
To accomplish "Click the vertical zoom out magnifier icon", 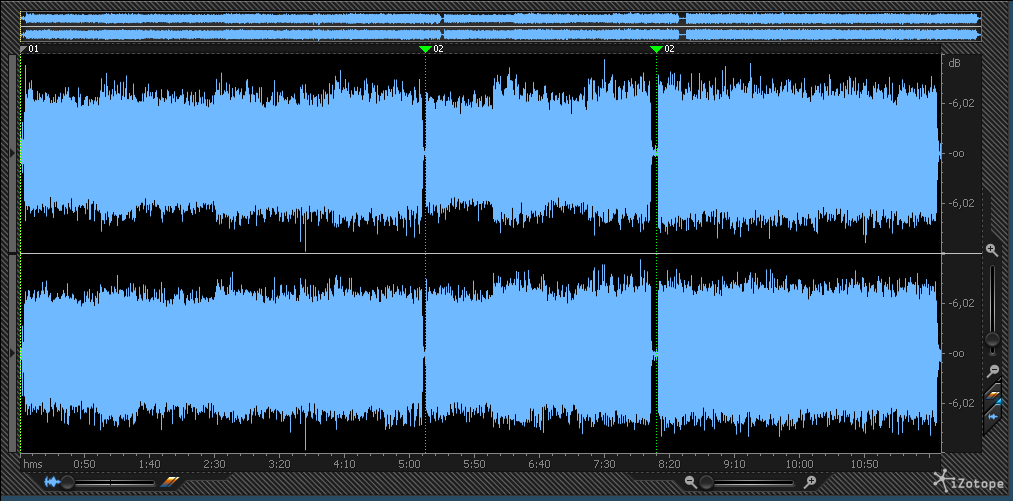I will (x=992, y=370).
